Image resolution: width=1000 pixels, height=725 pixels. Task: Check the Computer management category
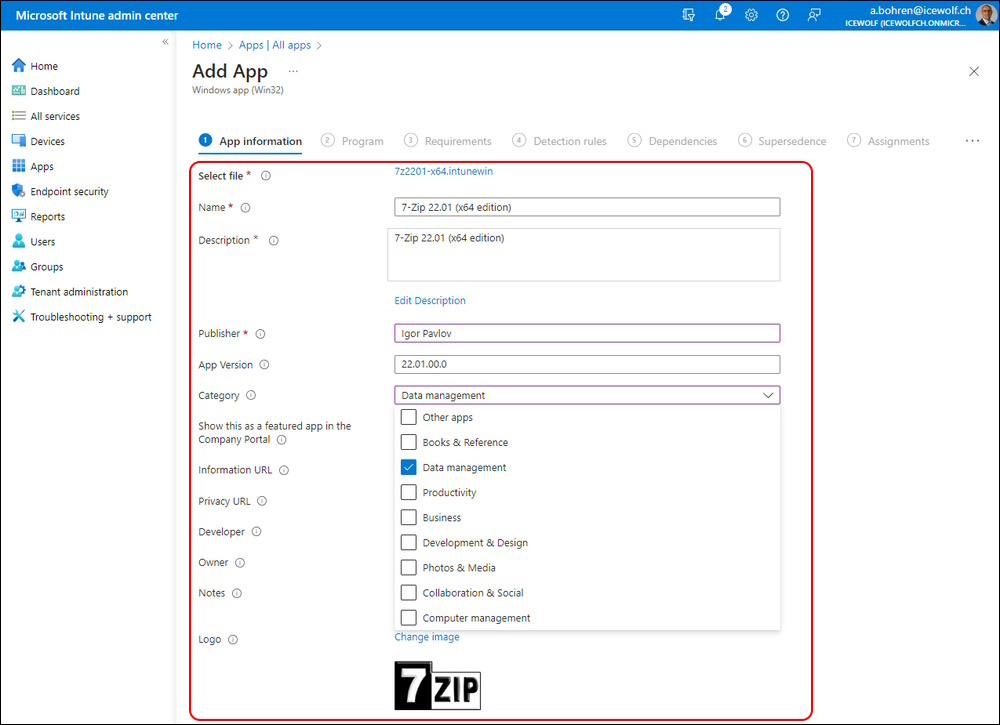409,618
